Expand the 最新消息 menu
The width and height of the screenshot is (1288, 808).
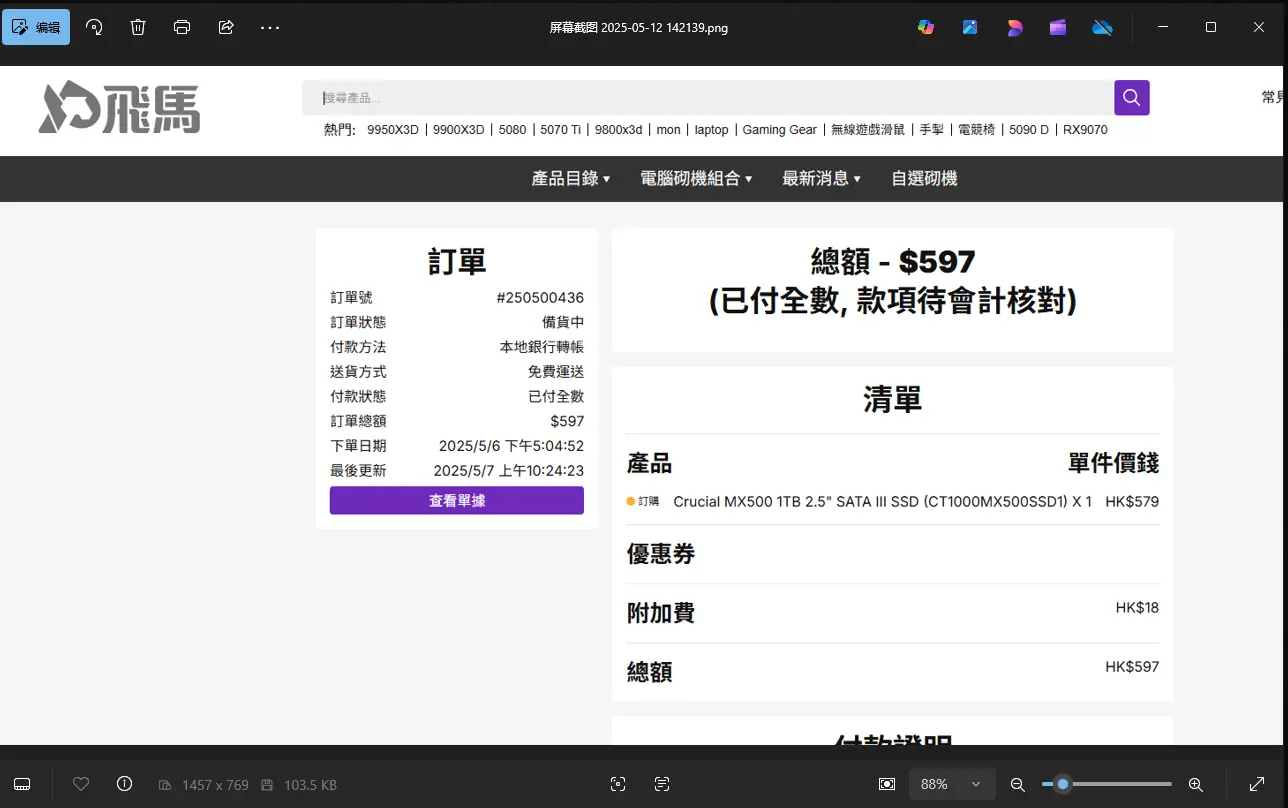pyautogui.click(x=822, y=178)
